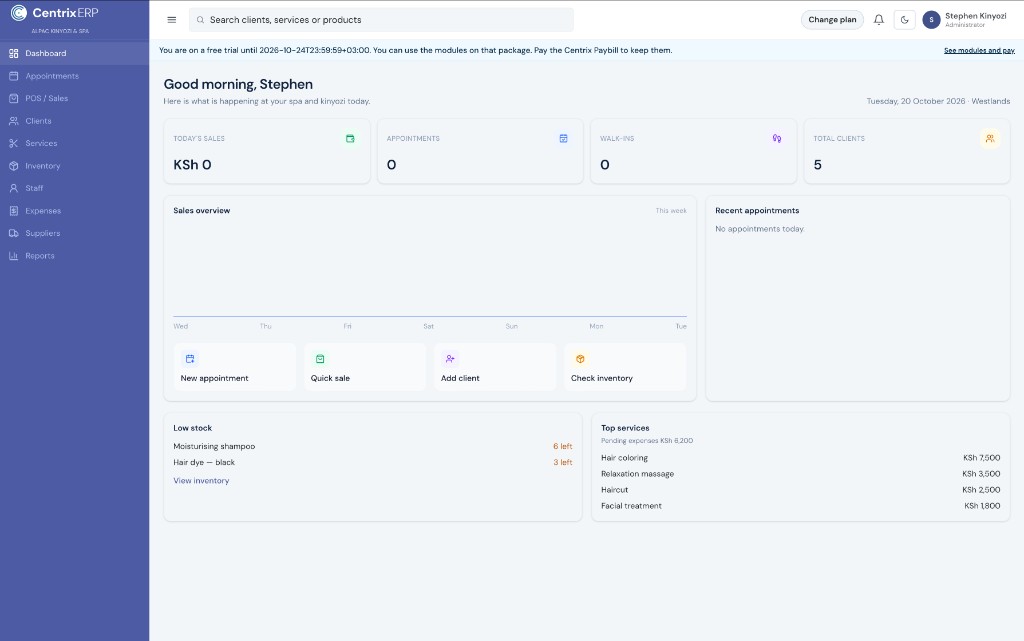Follow the See modules and pay link
This screenshot has height=641, width=1024.
(x=979, y=50)
